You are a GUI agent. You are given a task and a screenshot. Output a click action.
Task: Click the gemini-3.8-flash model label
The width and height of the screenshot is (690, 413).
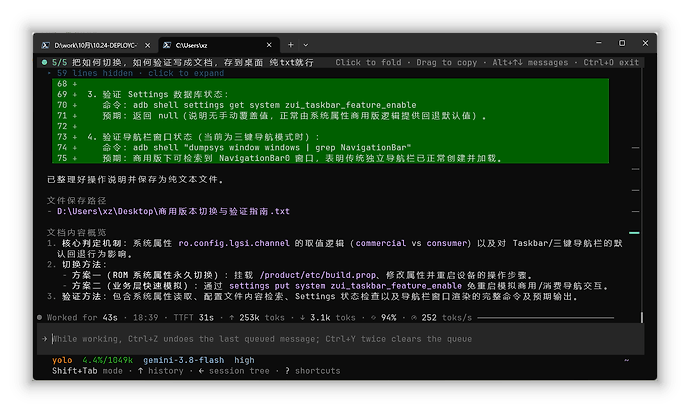184,360
